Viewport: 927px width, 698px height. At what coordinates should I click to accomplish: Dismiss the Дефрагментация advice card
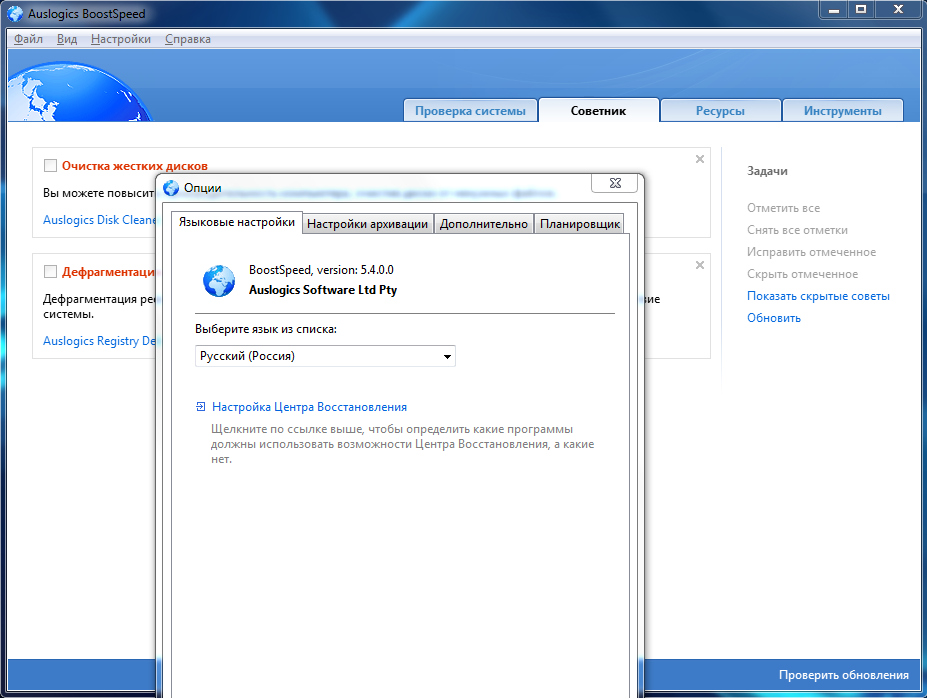click(700, 265)
